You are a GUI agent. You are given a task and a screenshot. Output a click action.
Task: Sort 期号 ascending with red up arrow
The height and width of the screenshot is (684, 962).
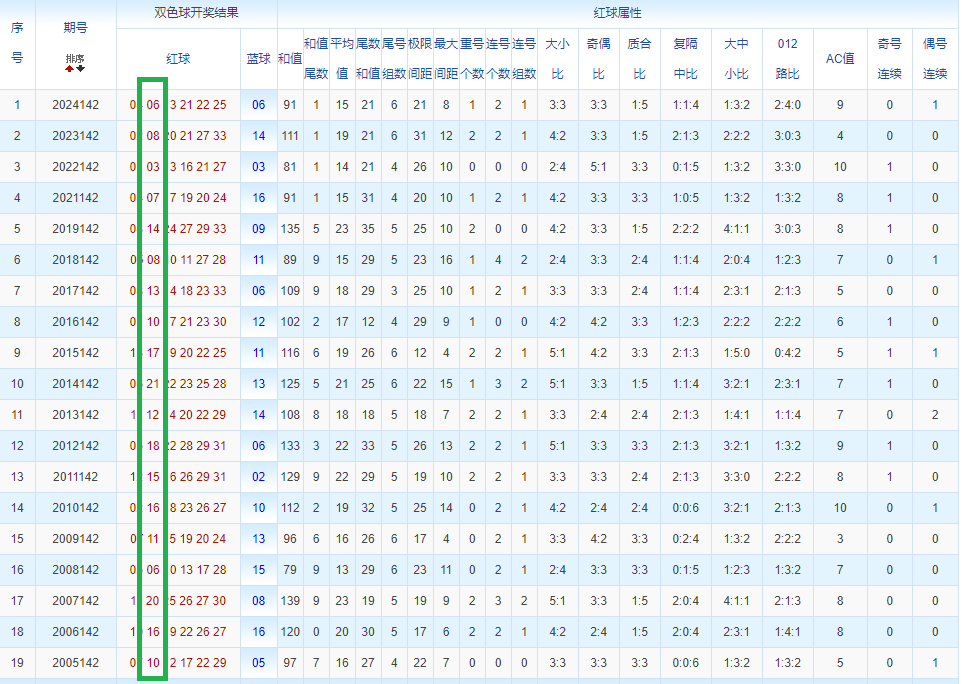click(x=69, y=69)
